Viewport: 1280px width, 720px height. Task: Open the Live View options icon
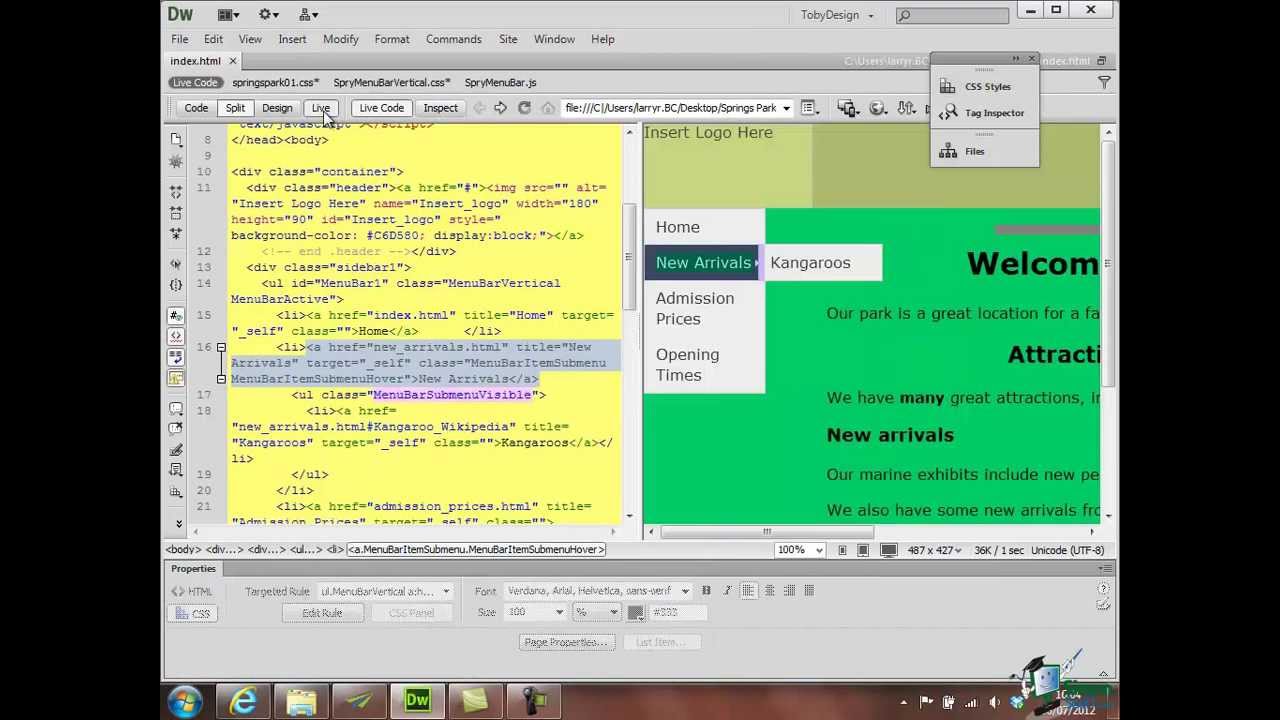coord(810,108)
